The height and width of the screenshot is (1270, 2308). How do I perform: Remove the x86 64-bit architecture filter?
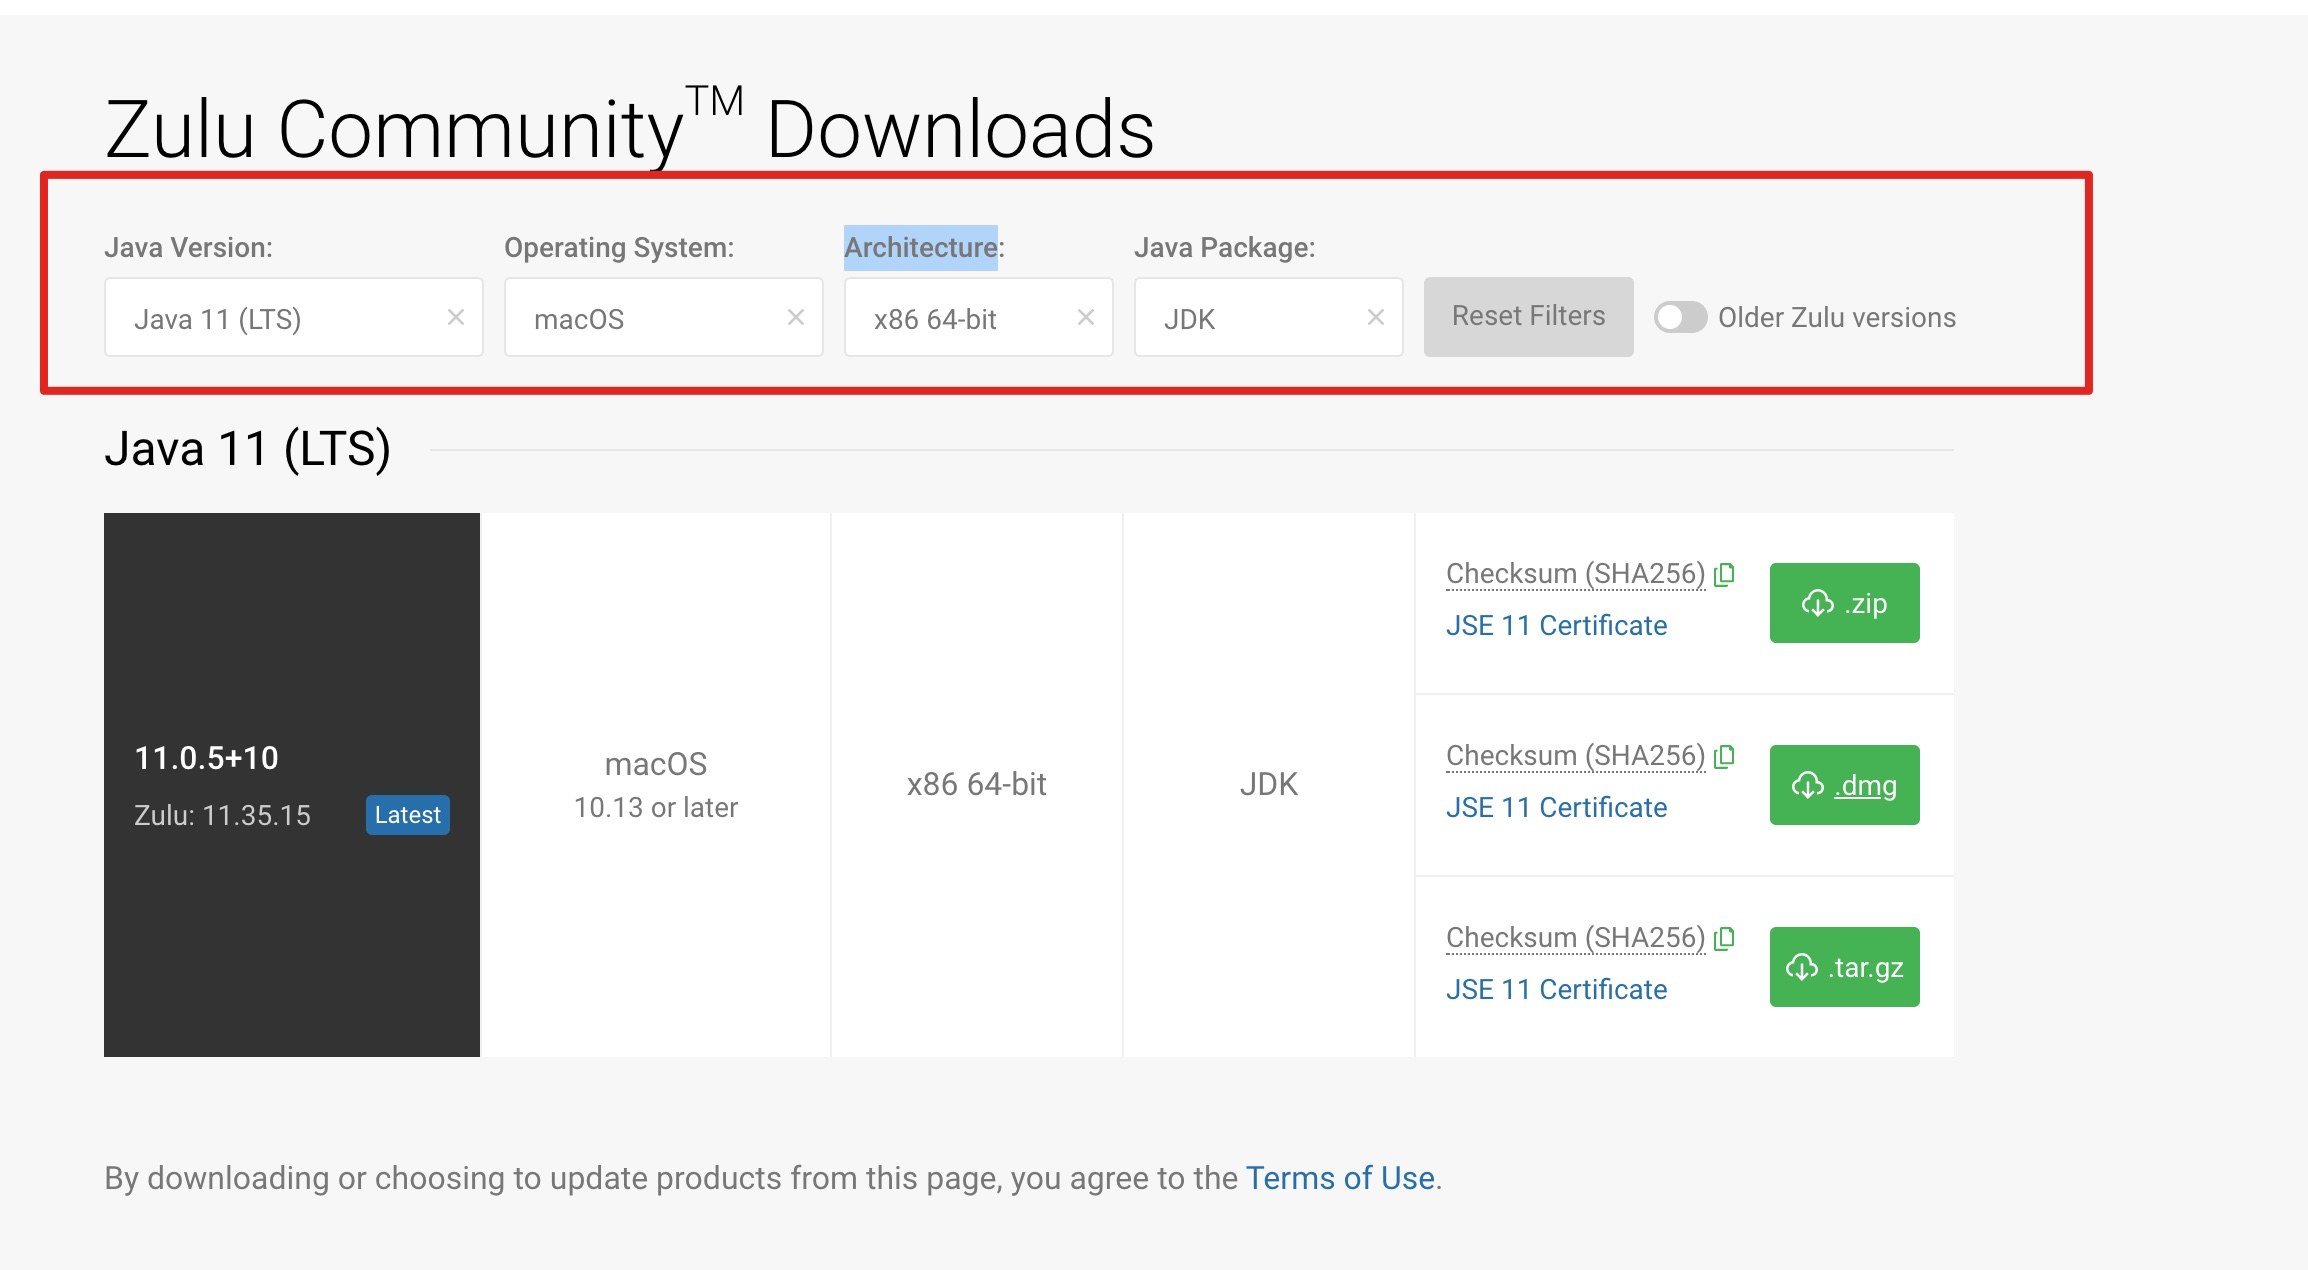click(1086, 317)
